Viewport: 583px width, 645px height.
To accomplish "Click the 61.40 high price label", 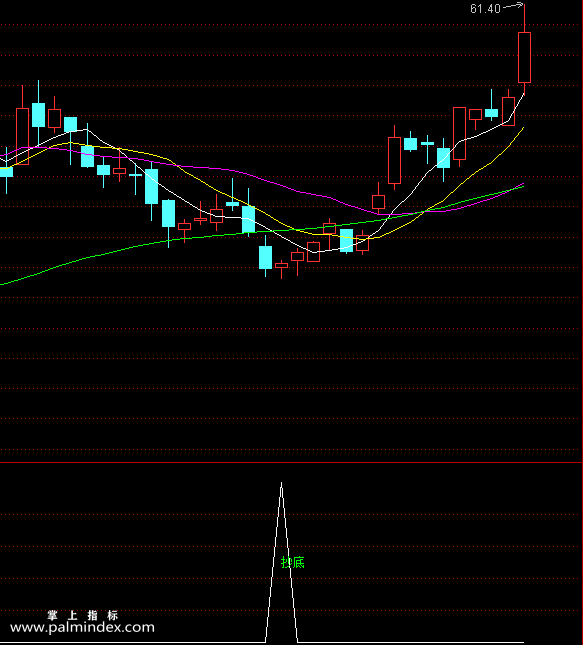I will 485,9.
